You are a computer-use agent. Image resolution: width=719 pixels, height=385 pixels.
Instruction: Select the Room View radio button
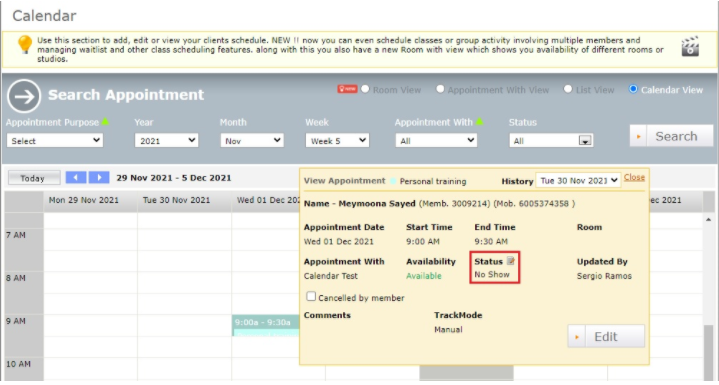(x=365, y=89)
